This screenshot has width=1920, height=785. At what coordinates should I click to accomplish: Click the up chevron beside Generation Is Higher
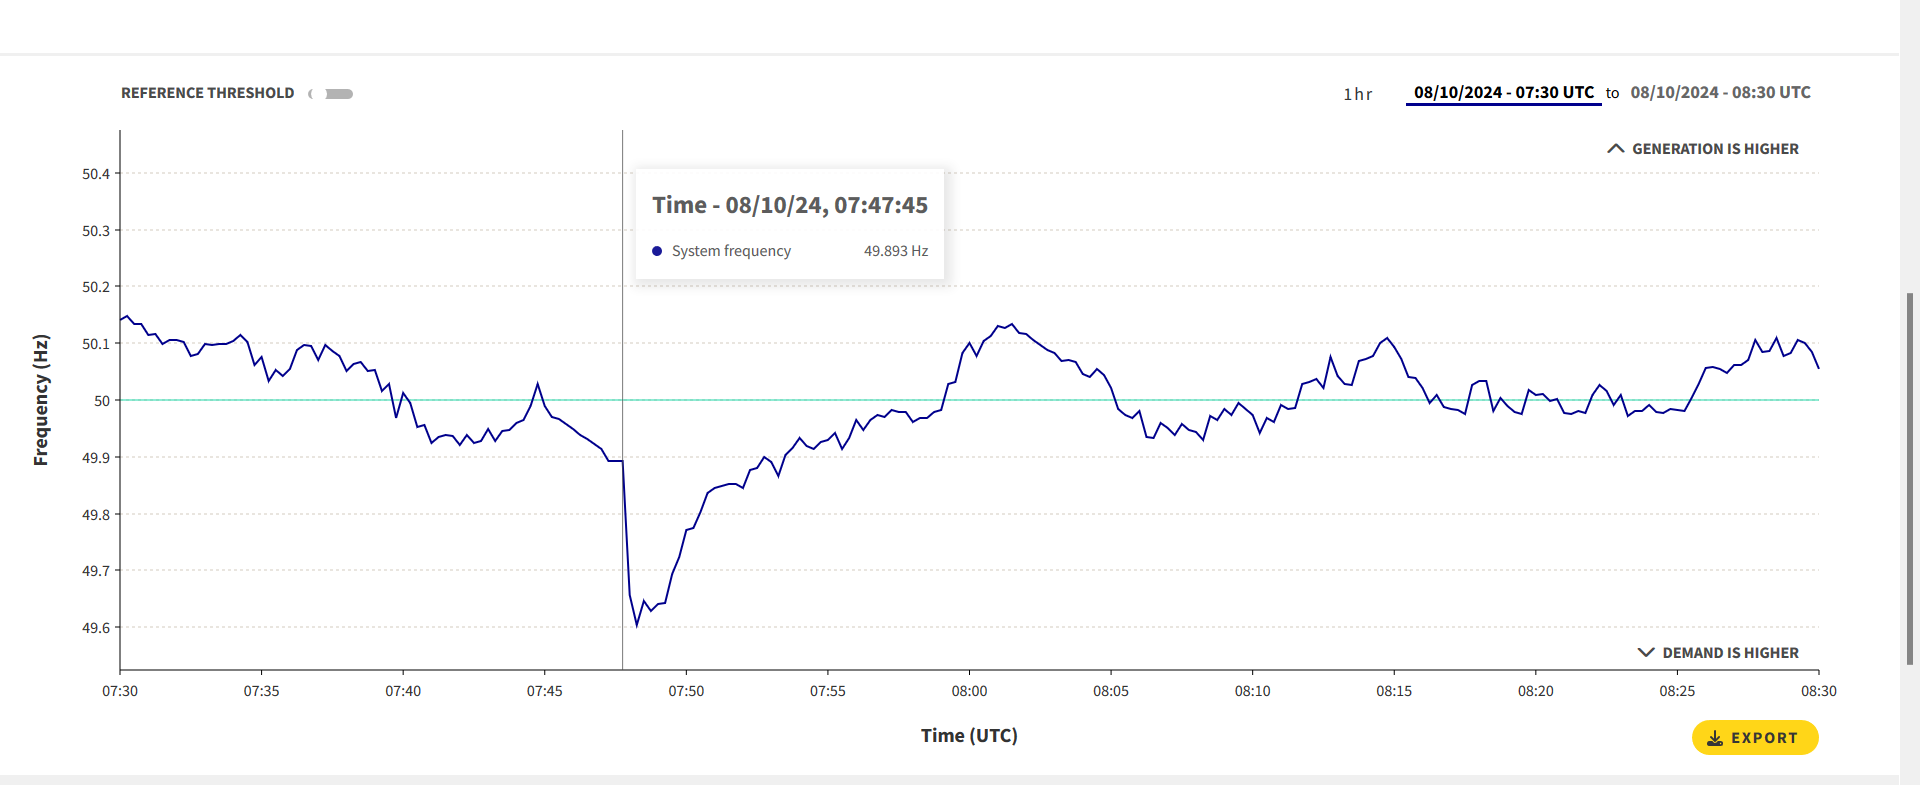(1615, 149)
